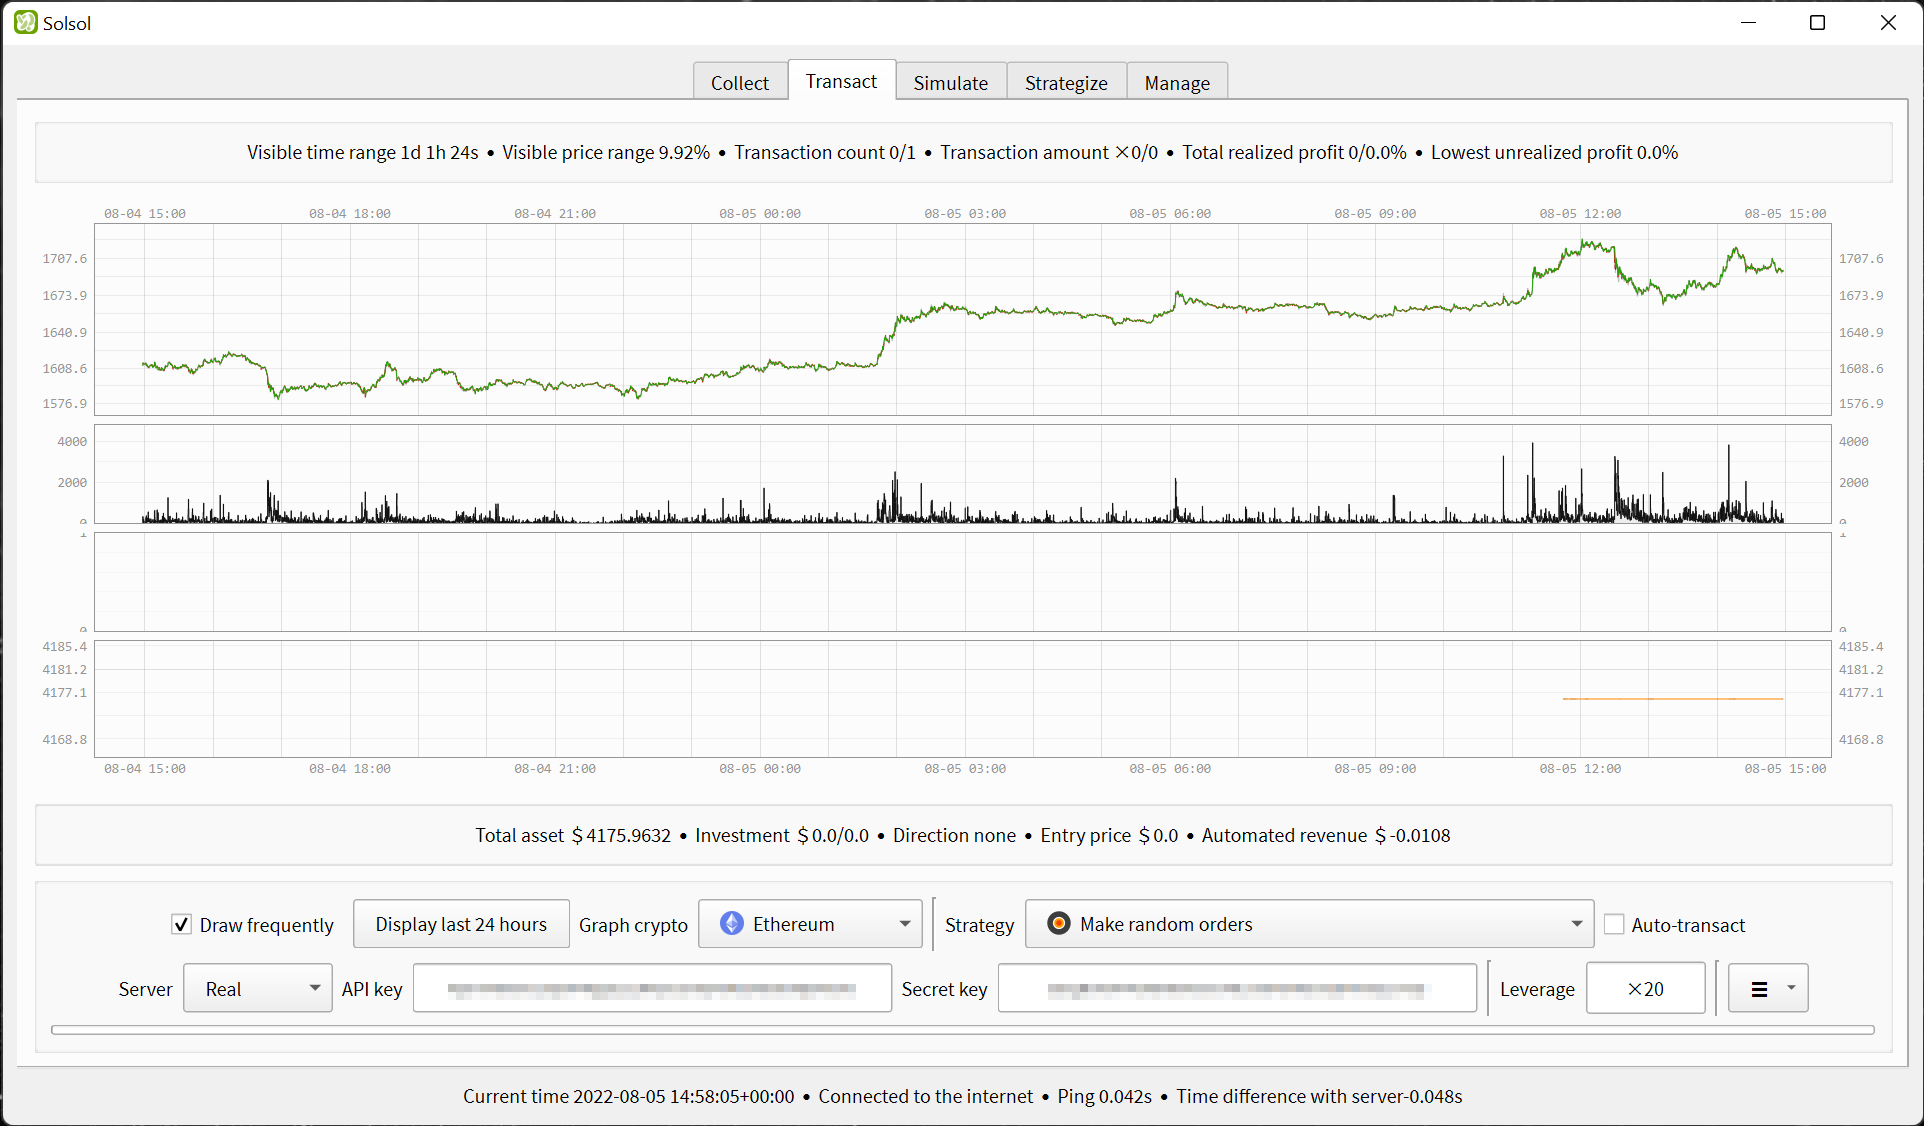Expand the Graph crypto Ethereum dropdown

[x=810, y=924]
